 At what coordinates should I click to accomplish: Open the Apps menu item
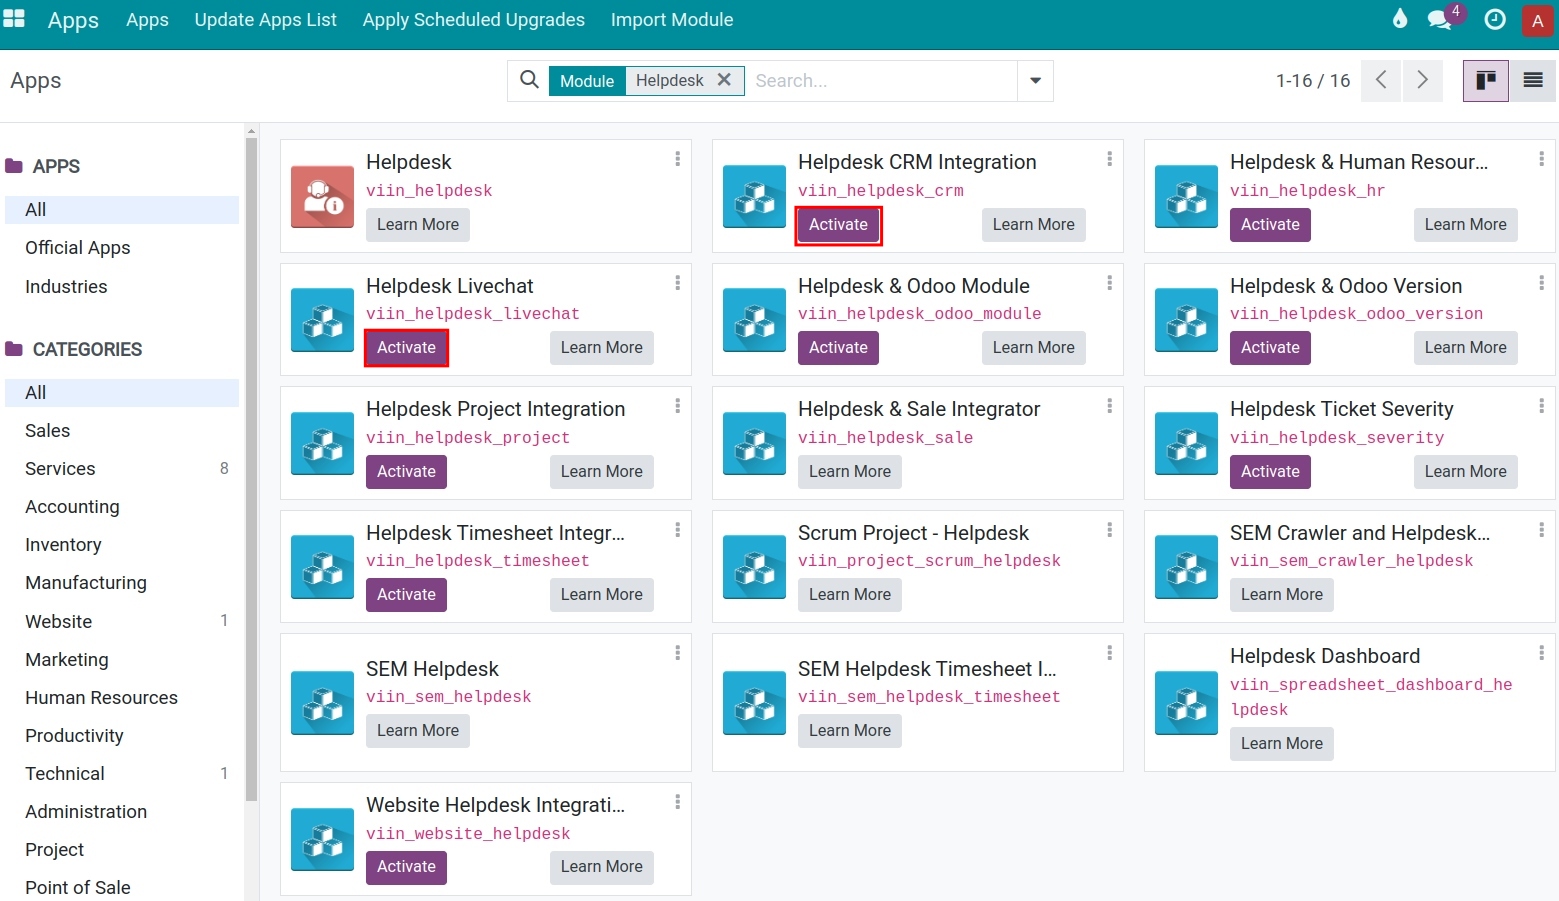[147, 20]
